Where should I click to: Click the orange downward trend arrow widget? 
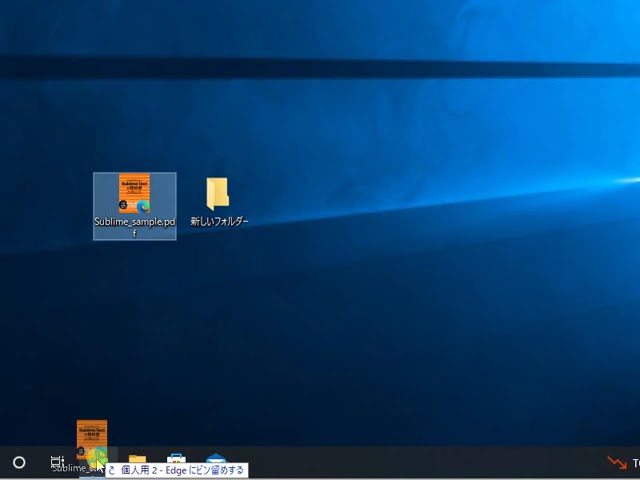click(617, 463)
